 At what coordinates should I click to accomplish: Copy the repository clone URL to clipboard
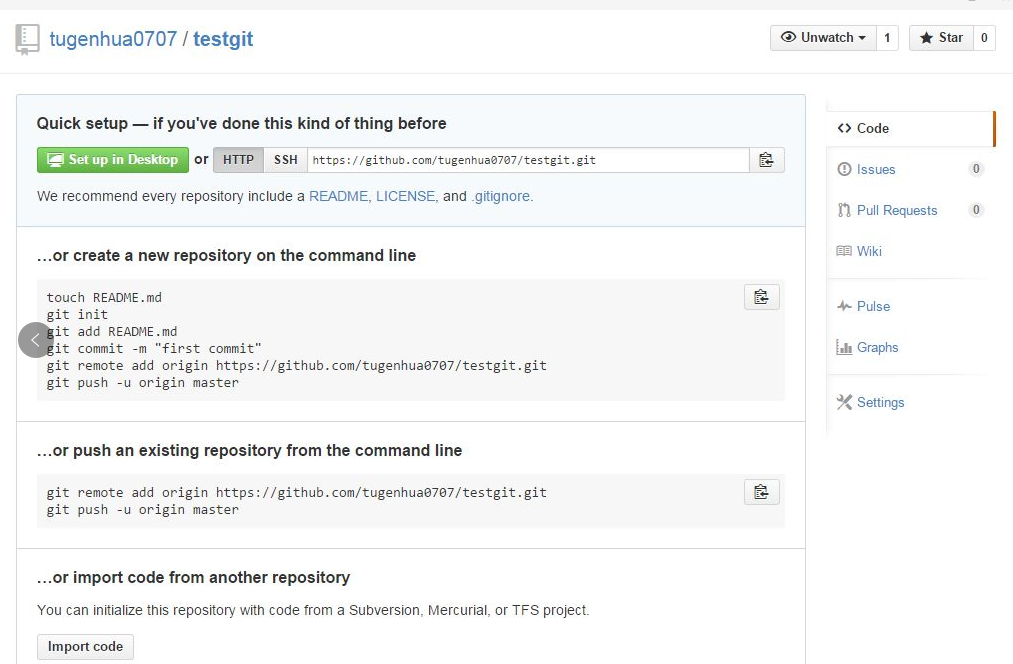[x=766, y=160]
